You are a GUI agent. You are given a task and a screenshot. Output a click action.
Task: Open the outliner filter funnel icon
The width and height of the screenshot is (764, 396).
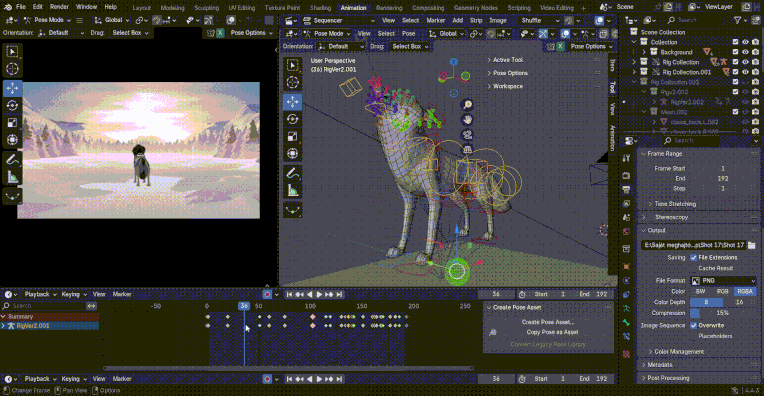pos(738,20)
